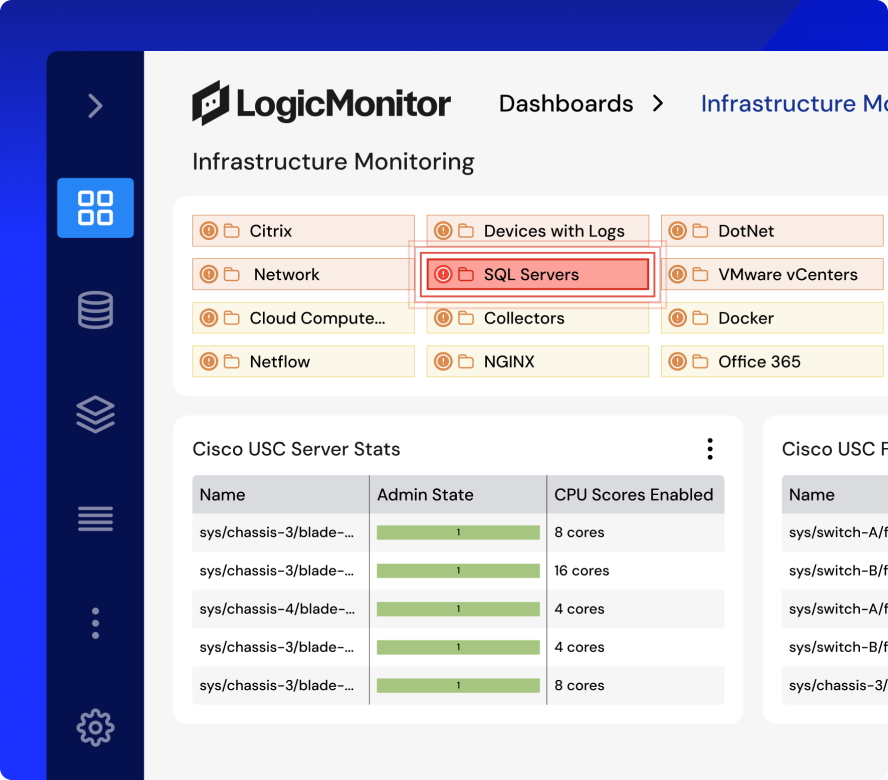Sort by CPU Scores Enabled column header
The height and width of the screenshot is (780, 888).
click(x=635, y=495)
